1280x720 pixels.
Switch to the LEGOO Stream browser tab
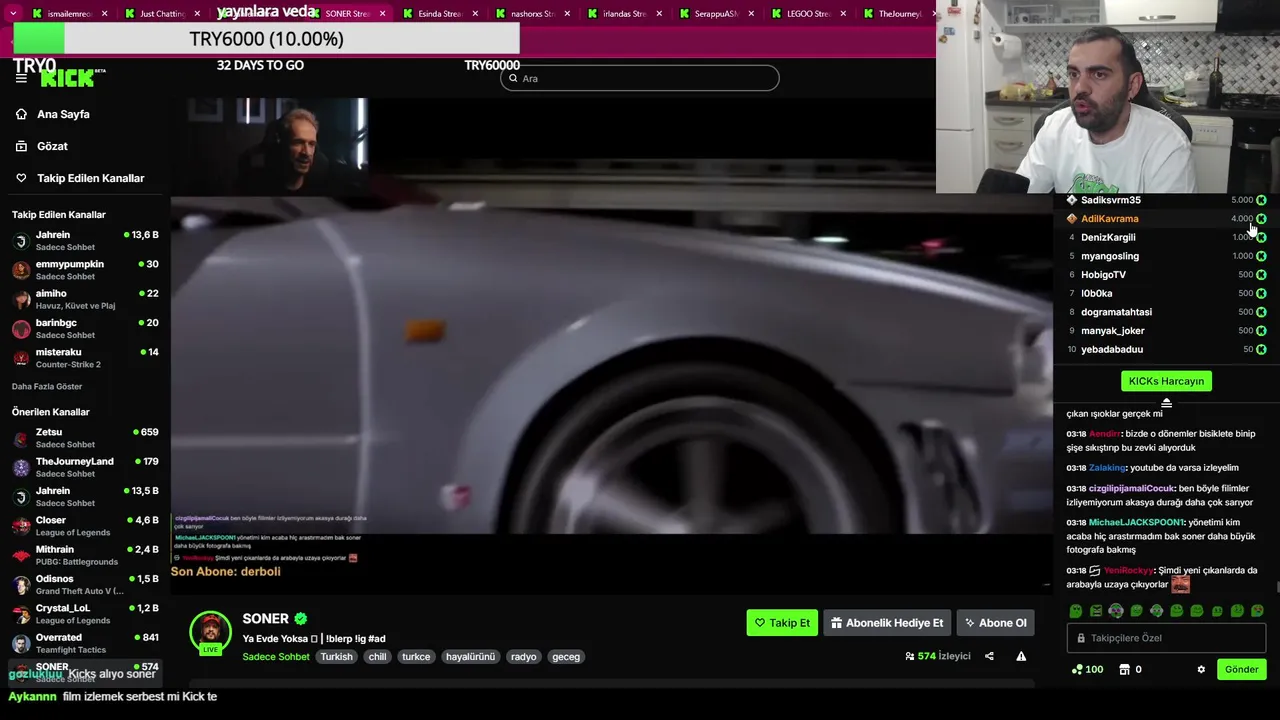[809, 14]
